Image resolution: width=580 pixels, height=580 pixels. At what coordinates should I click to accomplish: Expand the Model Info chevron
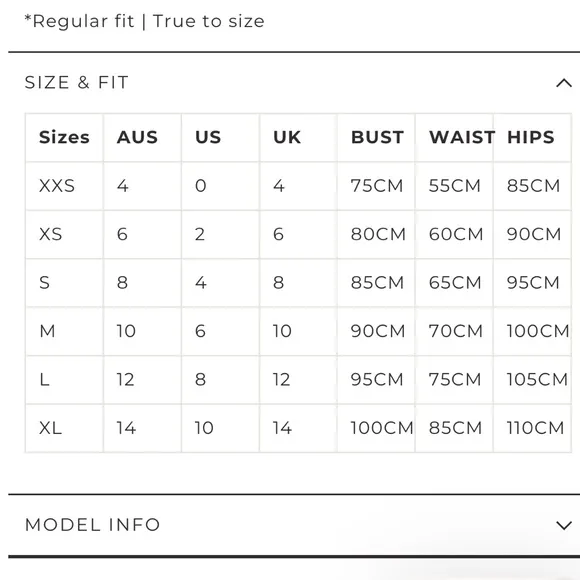[x=564, y=525]
